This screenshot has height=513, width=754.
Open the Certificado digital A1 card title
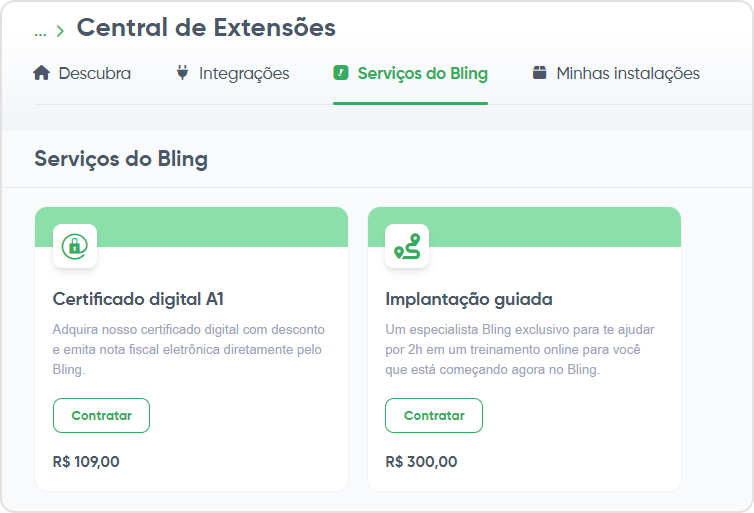pos(138,299)
